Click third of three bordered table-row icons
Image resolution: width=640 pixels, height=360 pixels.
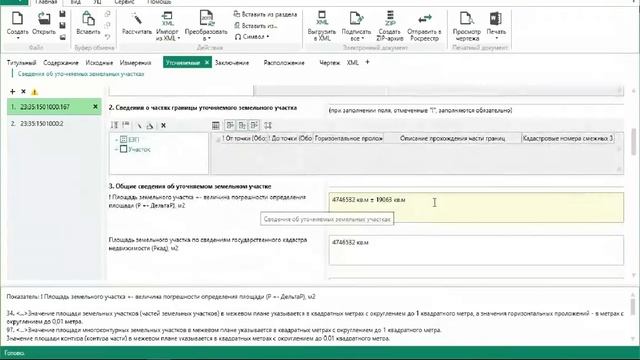(254, 125)
